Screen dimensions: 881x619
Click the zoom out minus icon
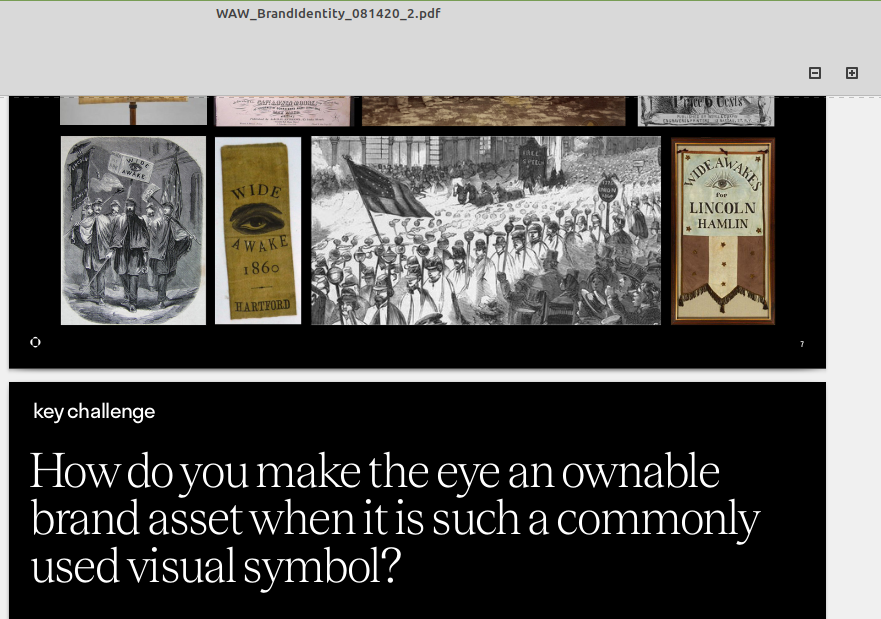pos(815,73)
